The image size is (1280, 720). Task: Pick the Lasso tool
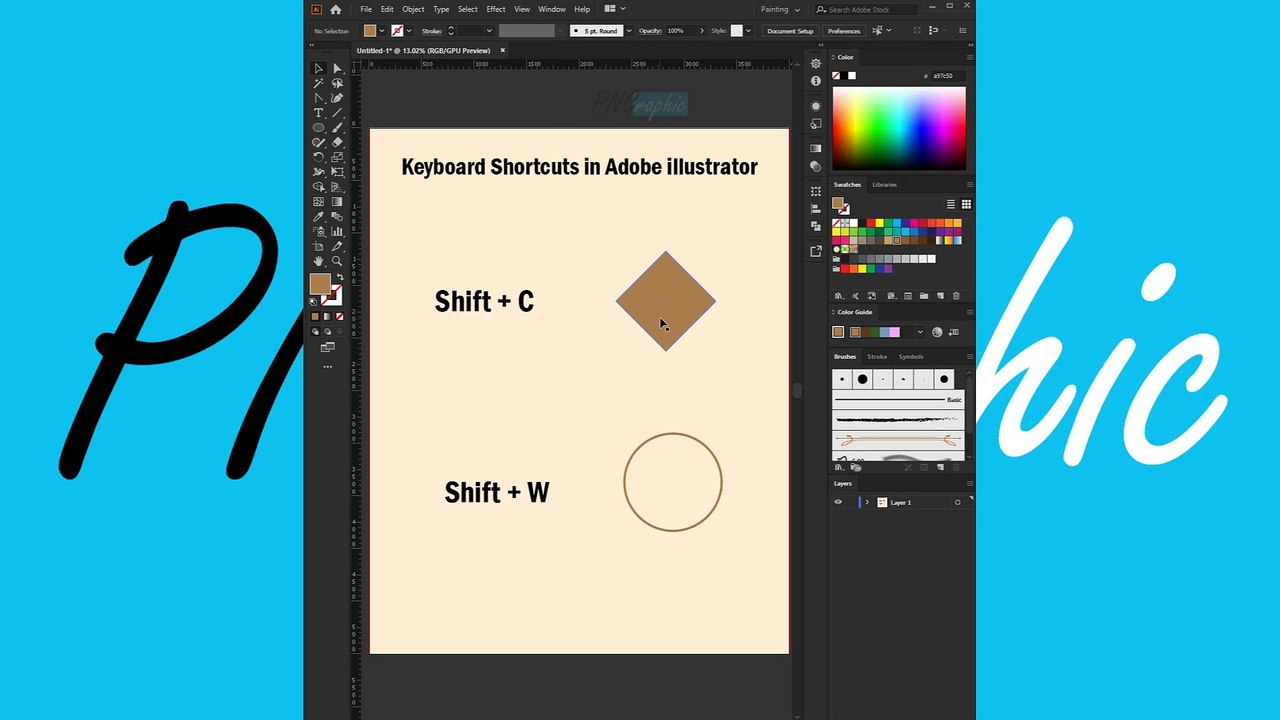(x=337, y=83)
